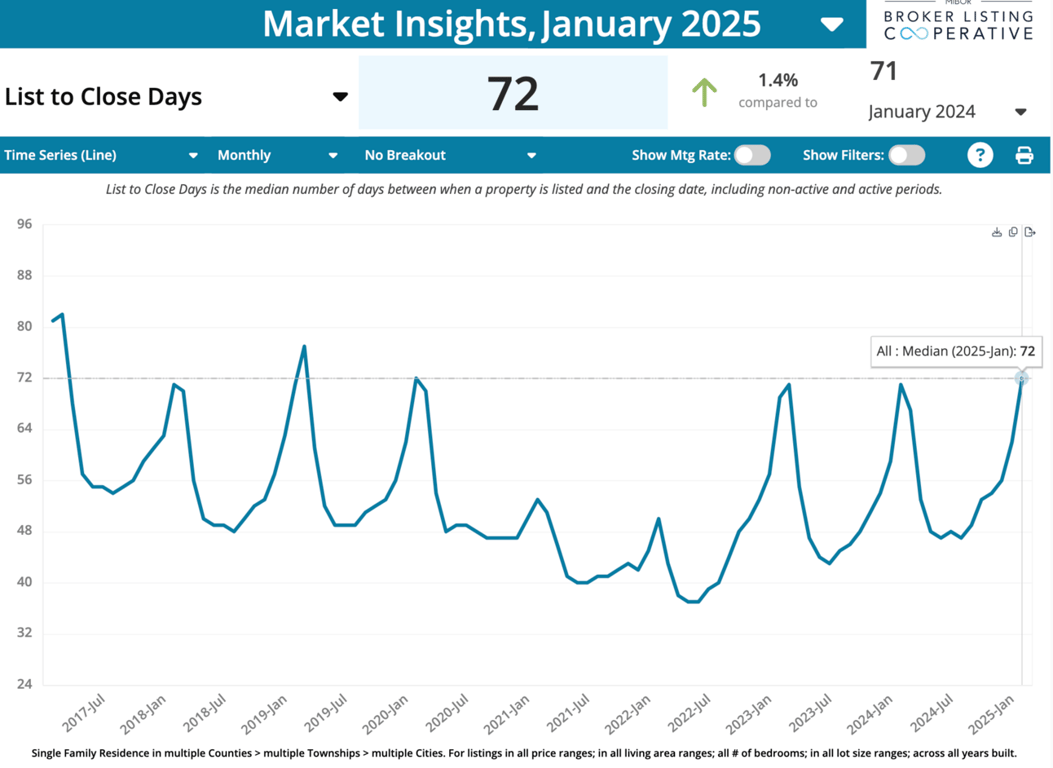1053x768 pixels.
Task: Click the big 72 value box
Action: tap(513, 93)
